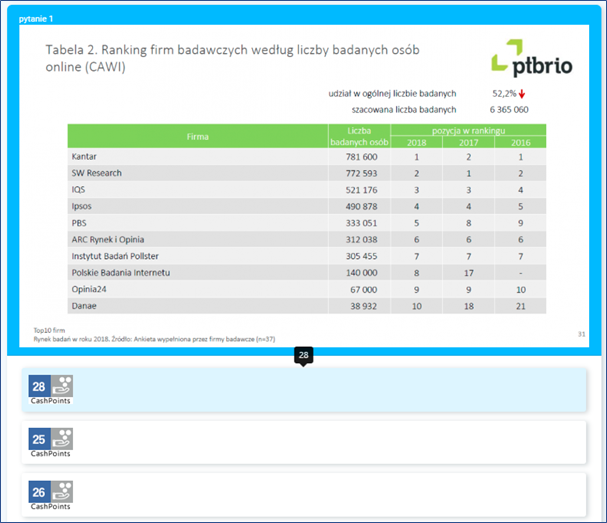Click the 'Firma' column header
The image size is (607, 523).
197,136
